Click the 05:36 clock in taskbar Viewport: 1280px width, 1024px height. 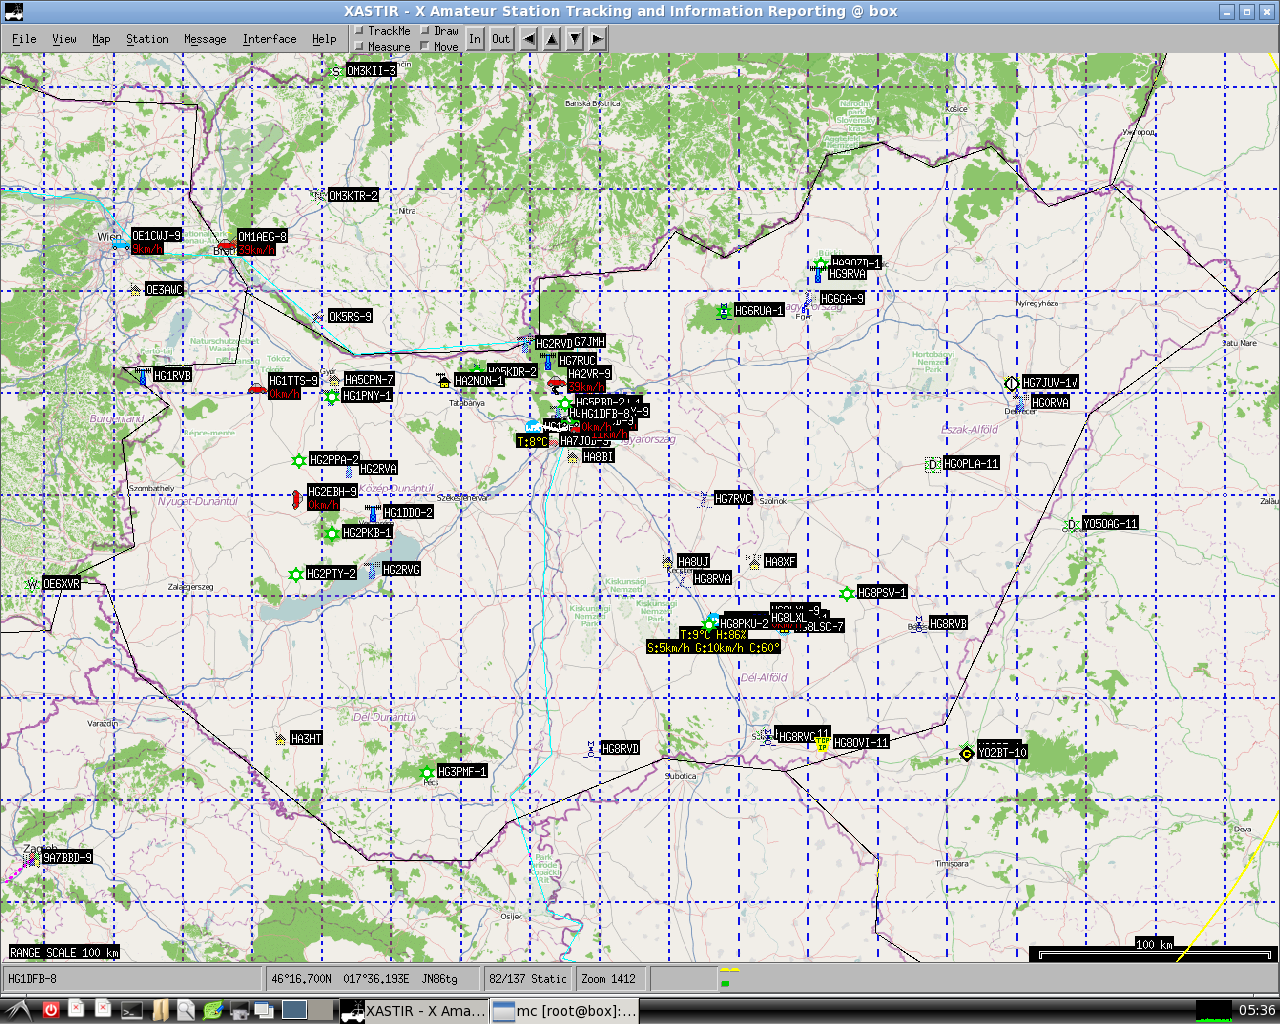point(1257,1011)
